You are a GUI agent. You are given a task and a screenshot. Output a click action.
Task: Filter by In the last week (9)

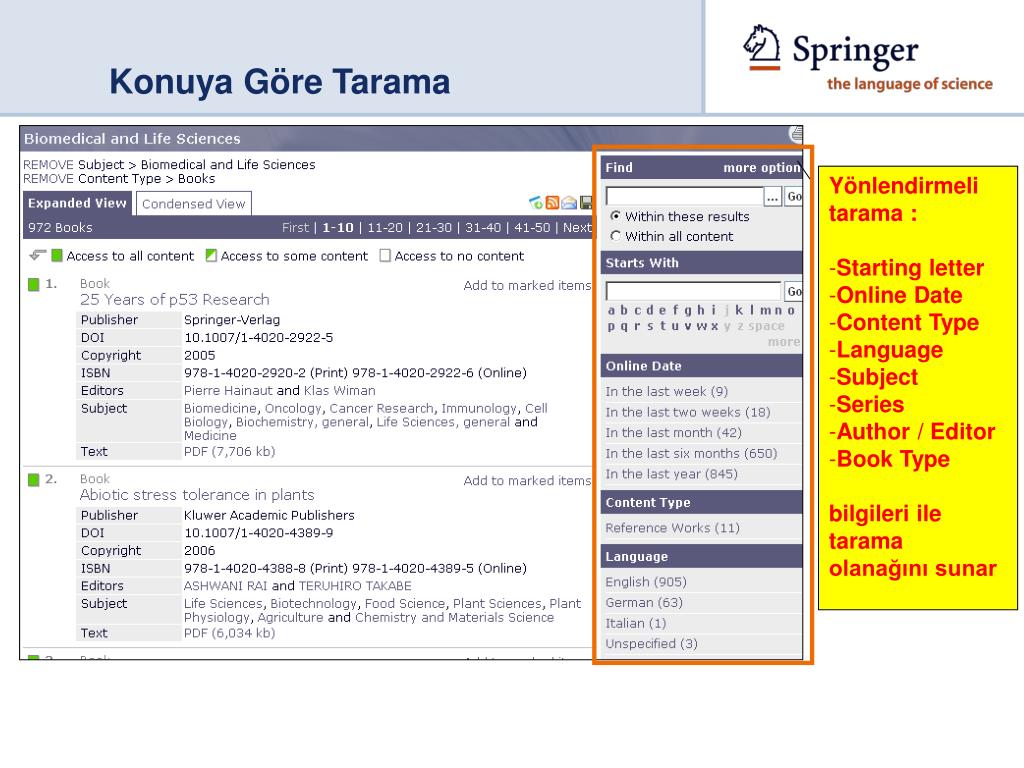coord(666,391)
